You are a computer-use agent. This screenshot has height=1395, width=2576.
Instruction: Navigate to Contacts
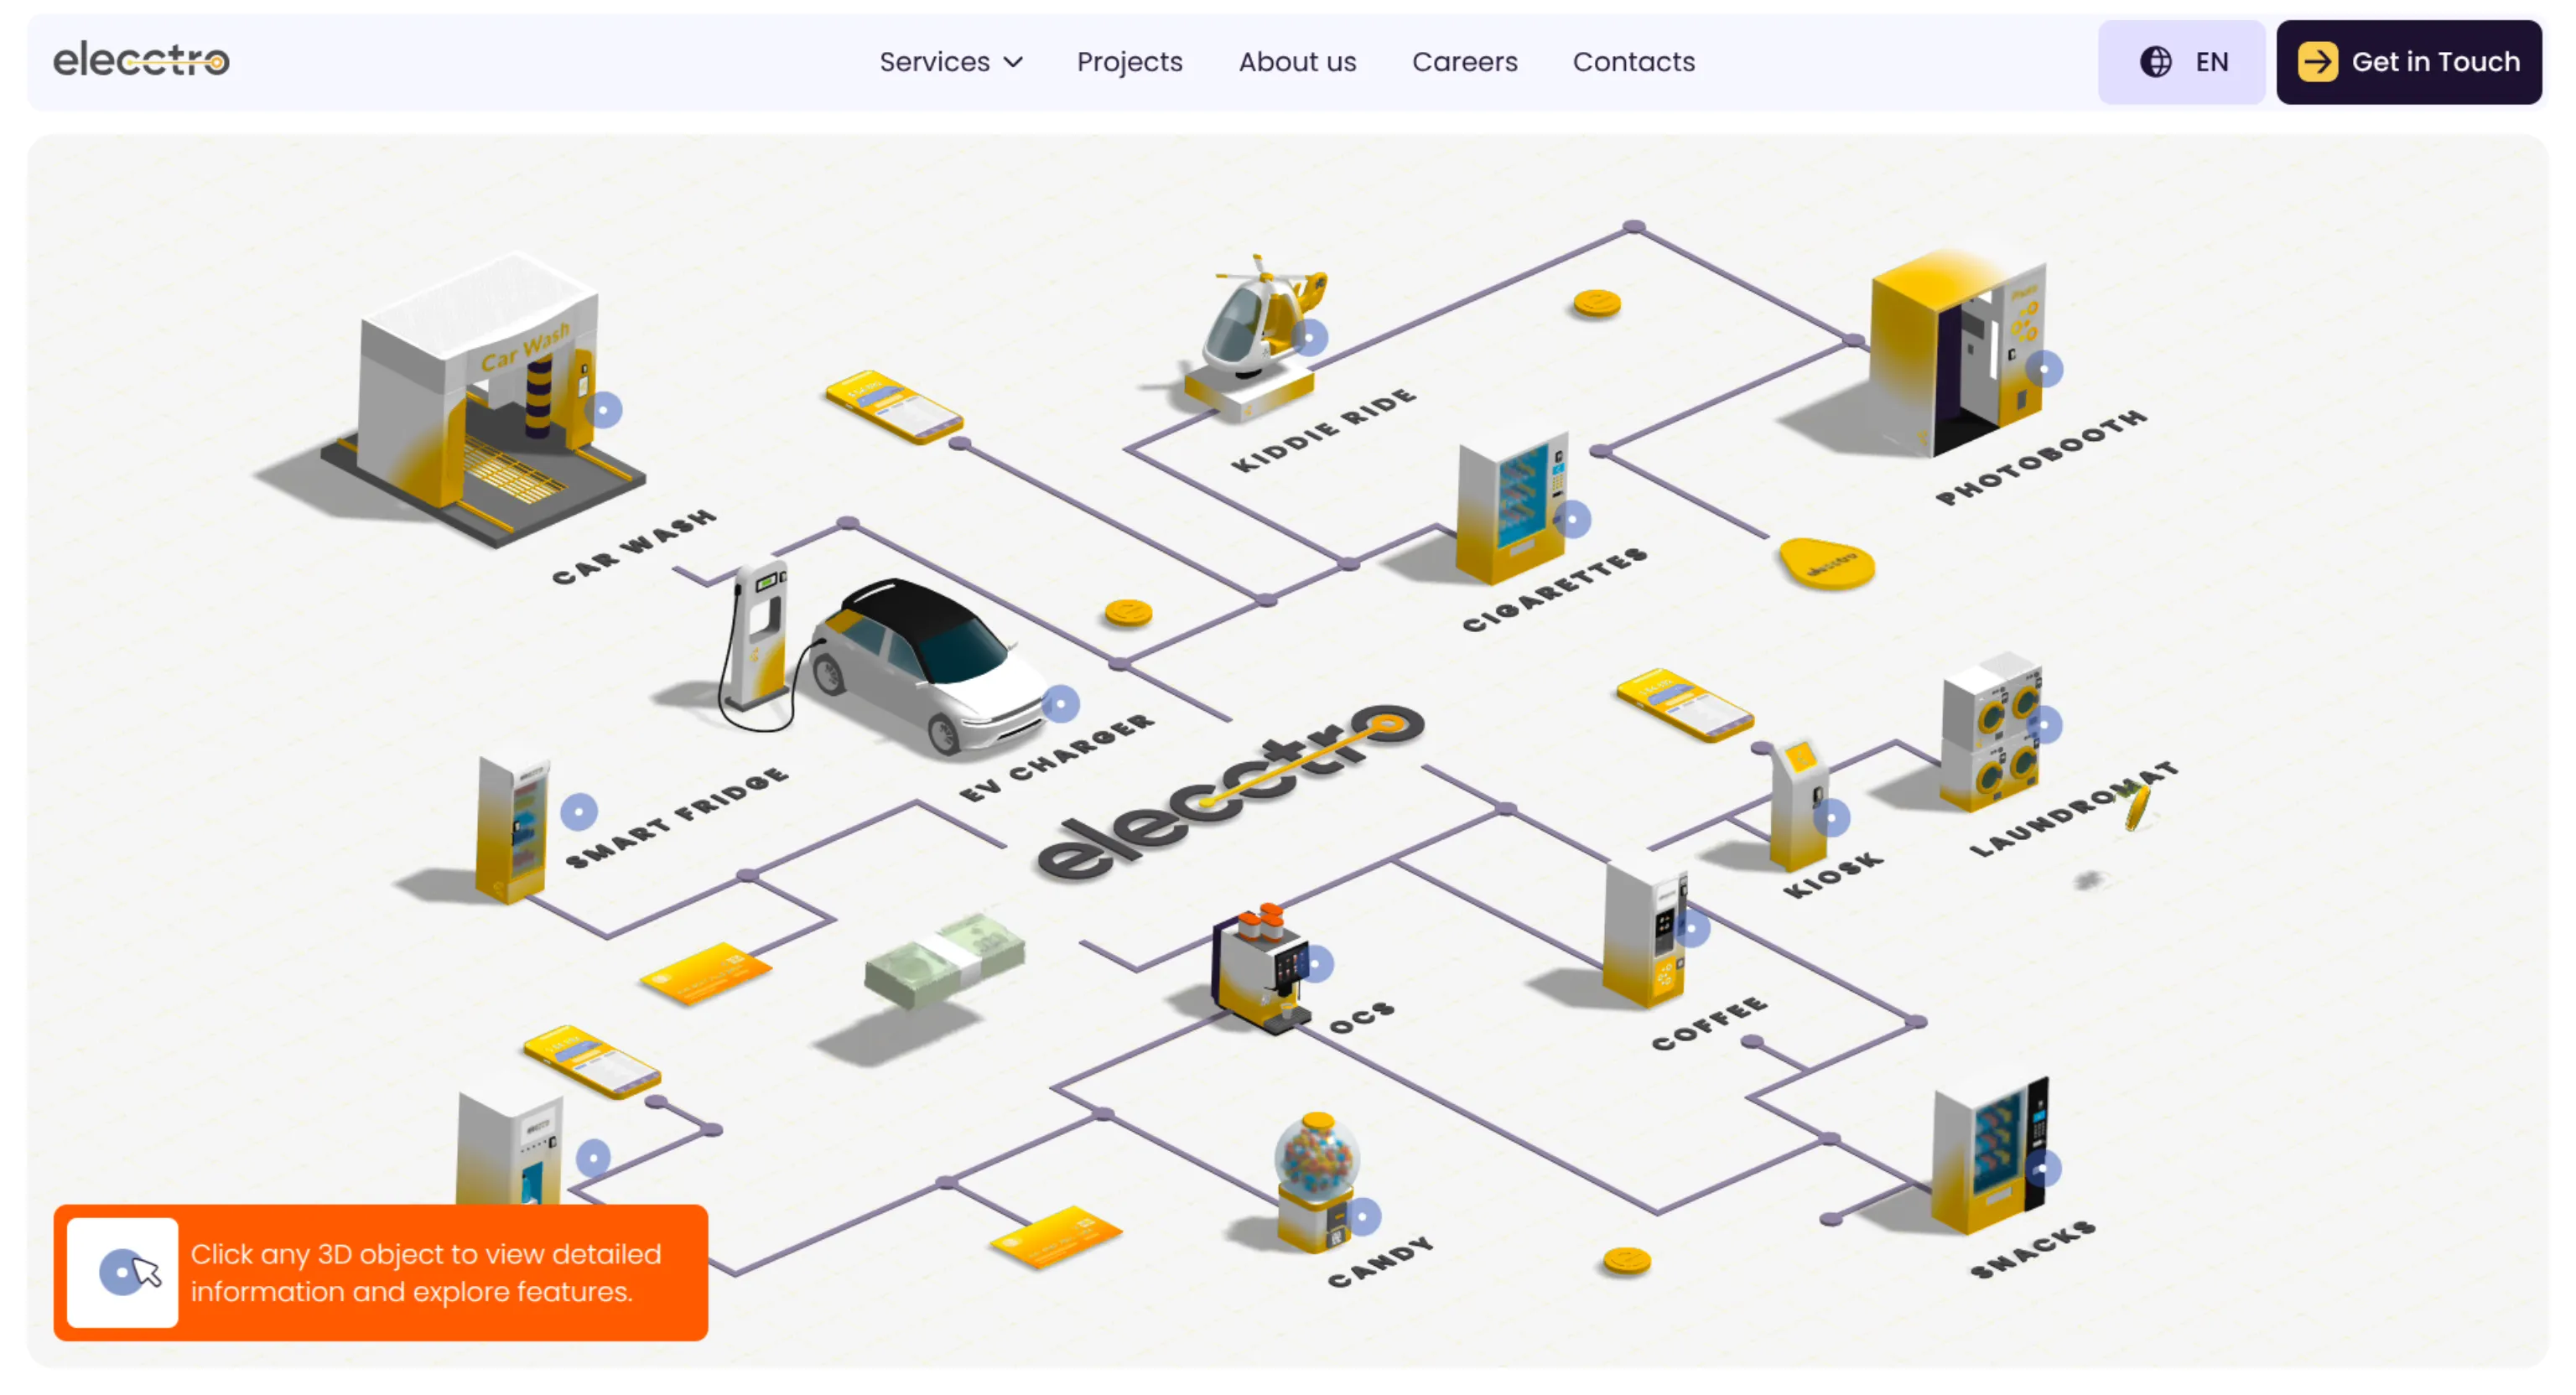pos(1633,62)
